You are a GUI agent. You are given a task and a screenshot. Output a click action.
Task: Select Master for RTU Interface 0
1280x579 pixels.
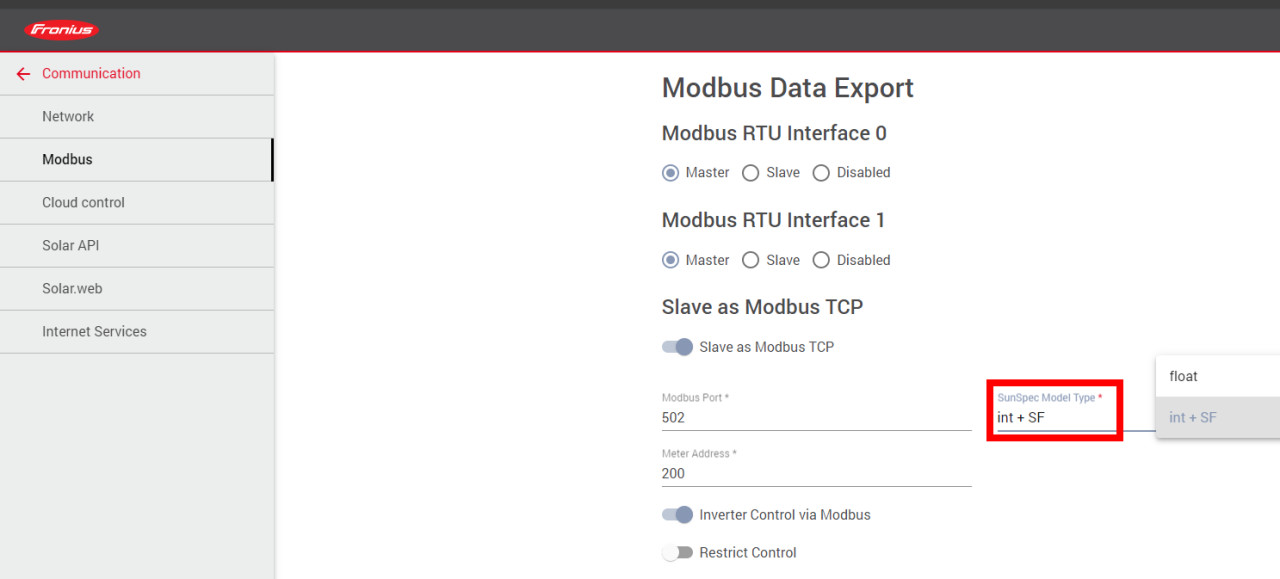click(x=670, y=173)
